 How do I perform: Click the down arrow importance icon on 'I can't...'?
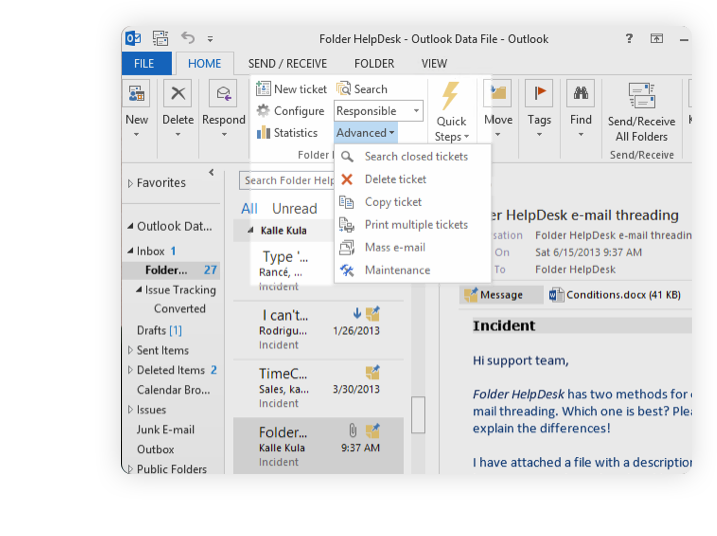point(357,313)
